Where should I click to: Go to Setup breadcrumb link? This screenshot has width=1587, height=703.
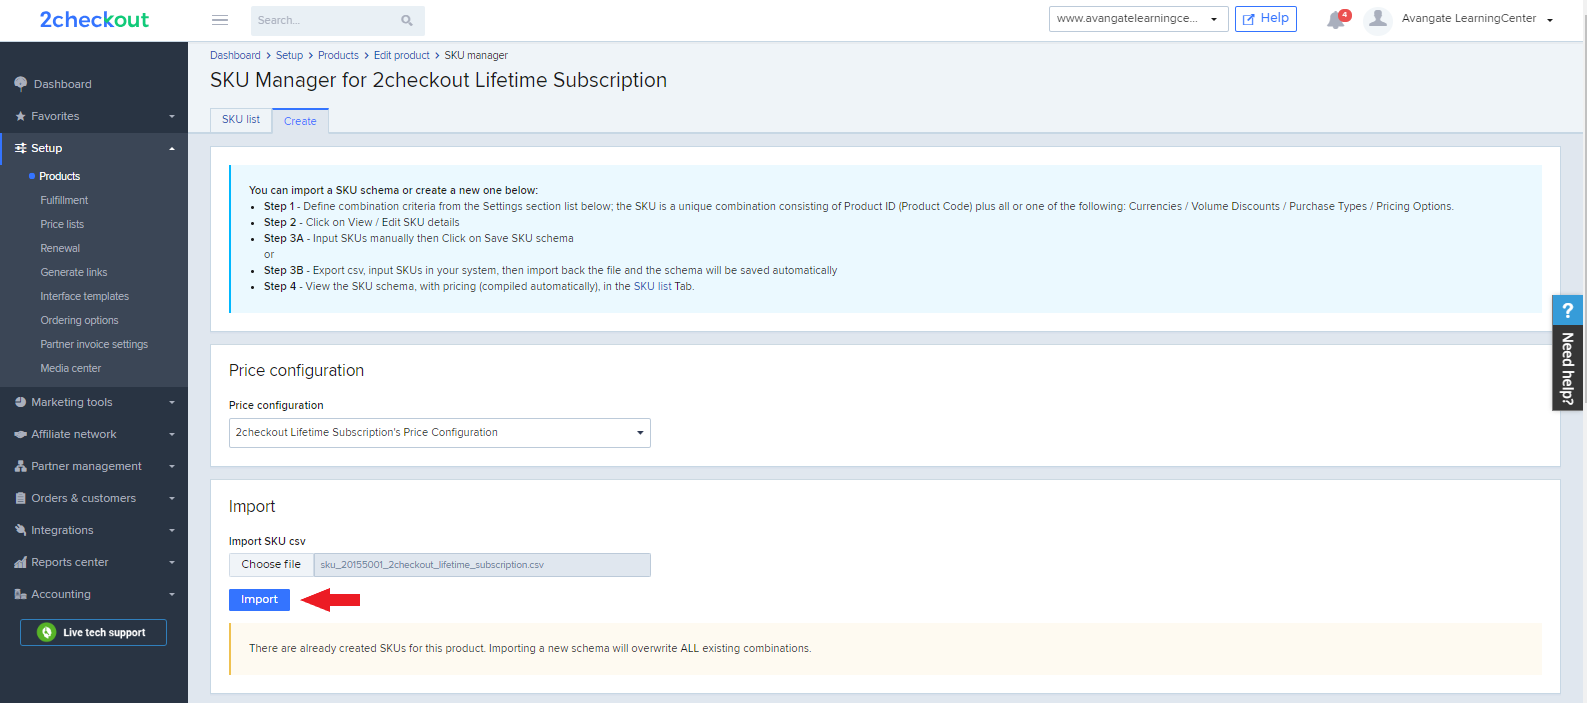point(289,55)
